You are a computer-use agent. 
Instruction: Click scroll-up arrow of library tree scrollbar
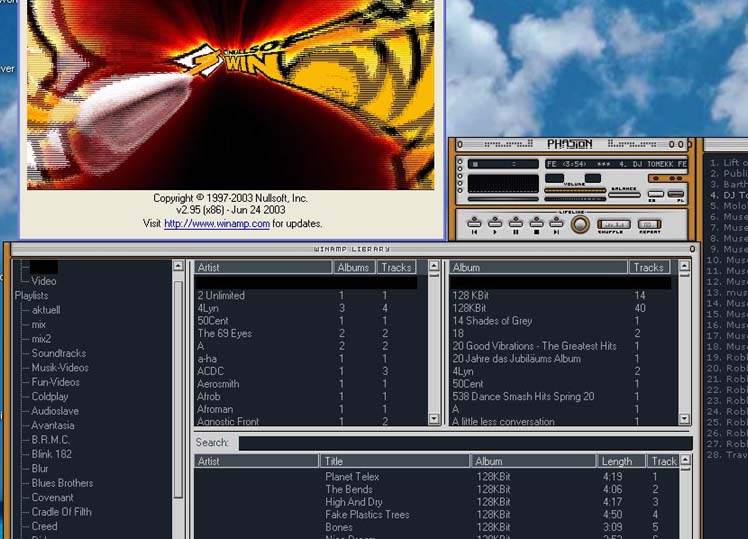coord(178,266)
